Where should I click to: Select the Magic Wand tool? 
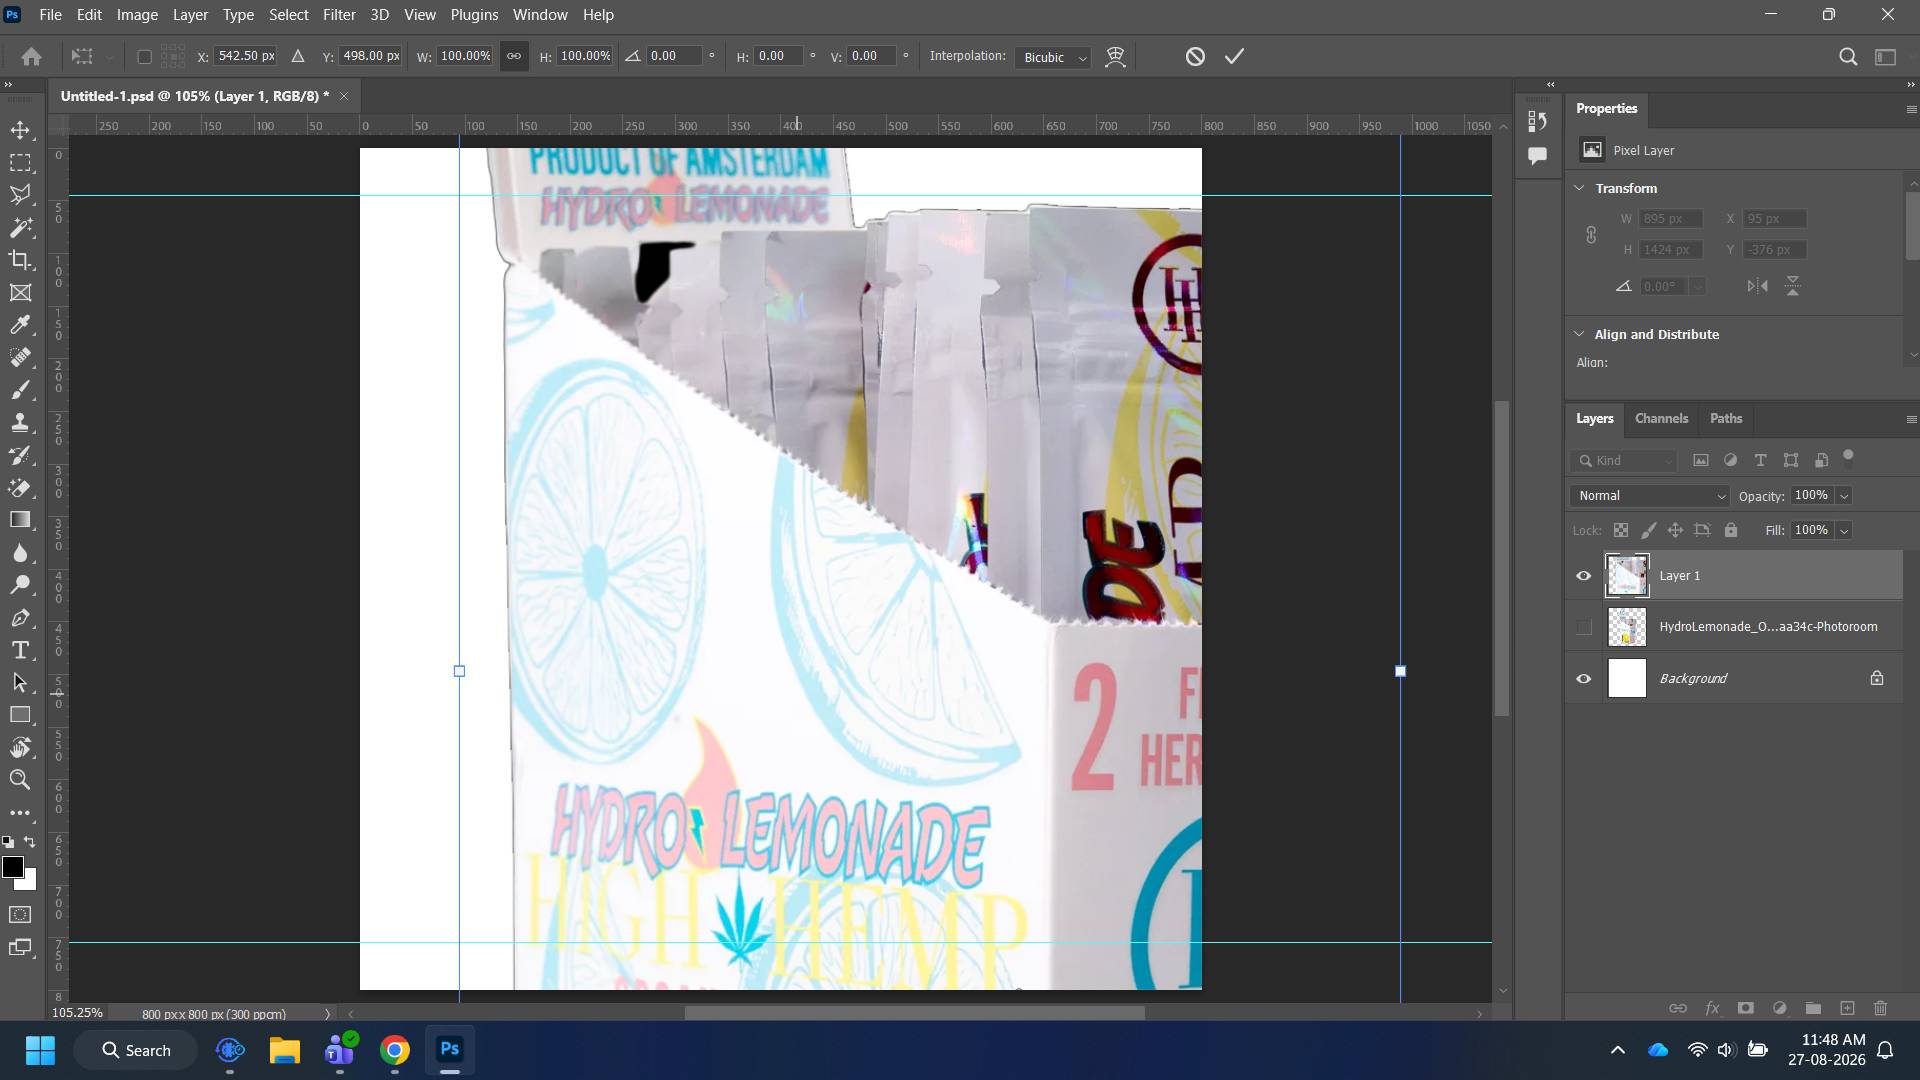20,227
